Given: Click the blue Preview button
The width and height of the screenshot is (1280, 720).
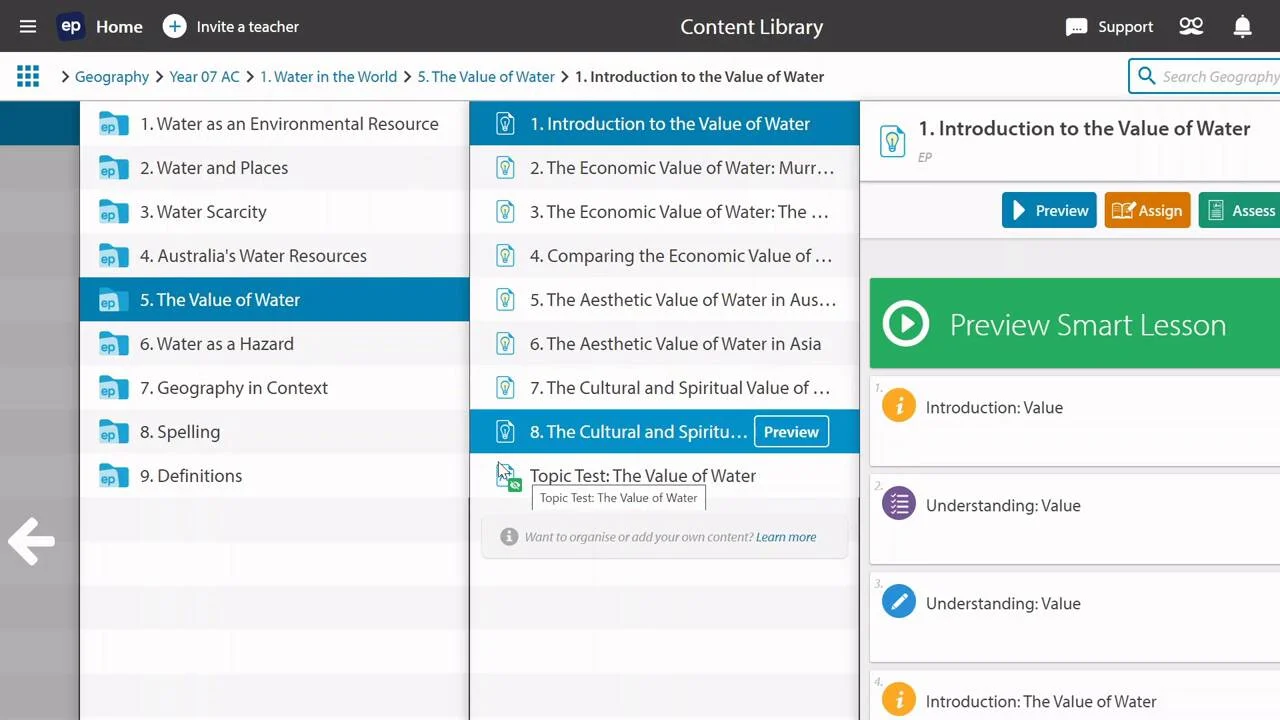Looking at the screenshot, I should (1049, 210).
